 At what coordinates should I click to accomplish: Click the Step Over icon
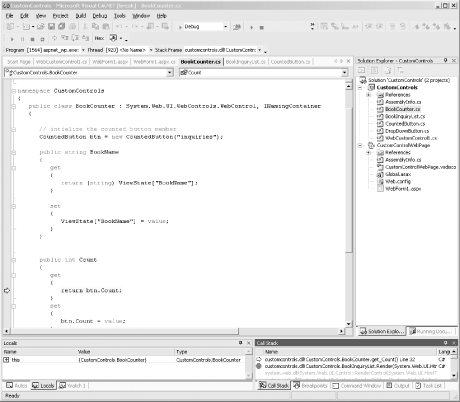tap(75, 38)
